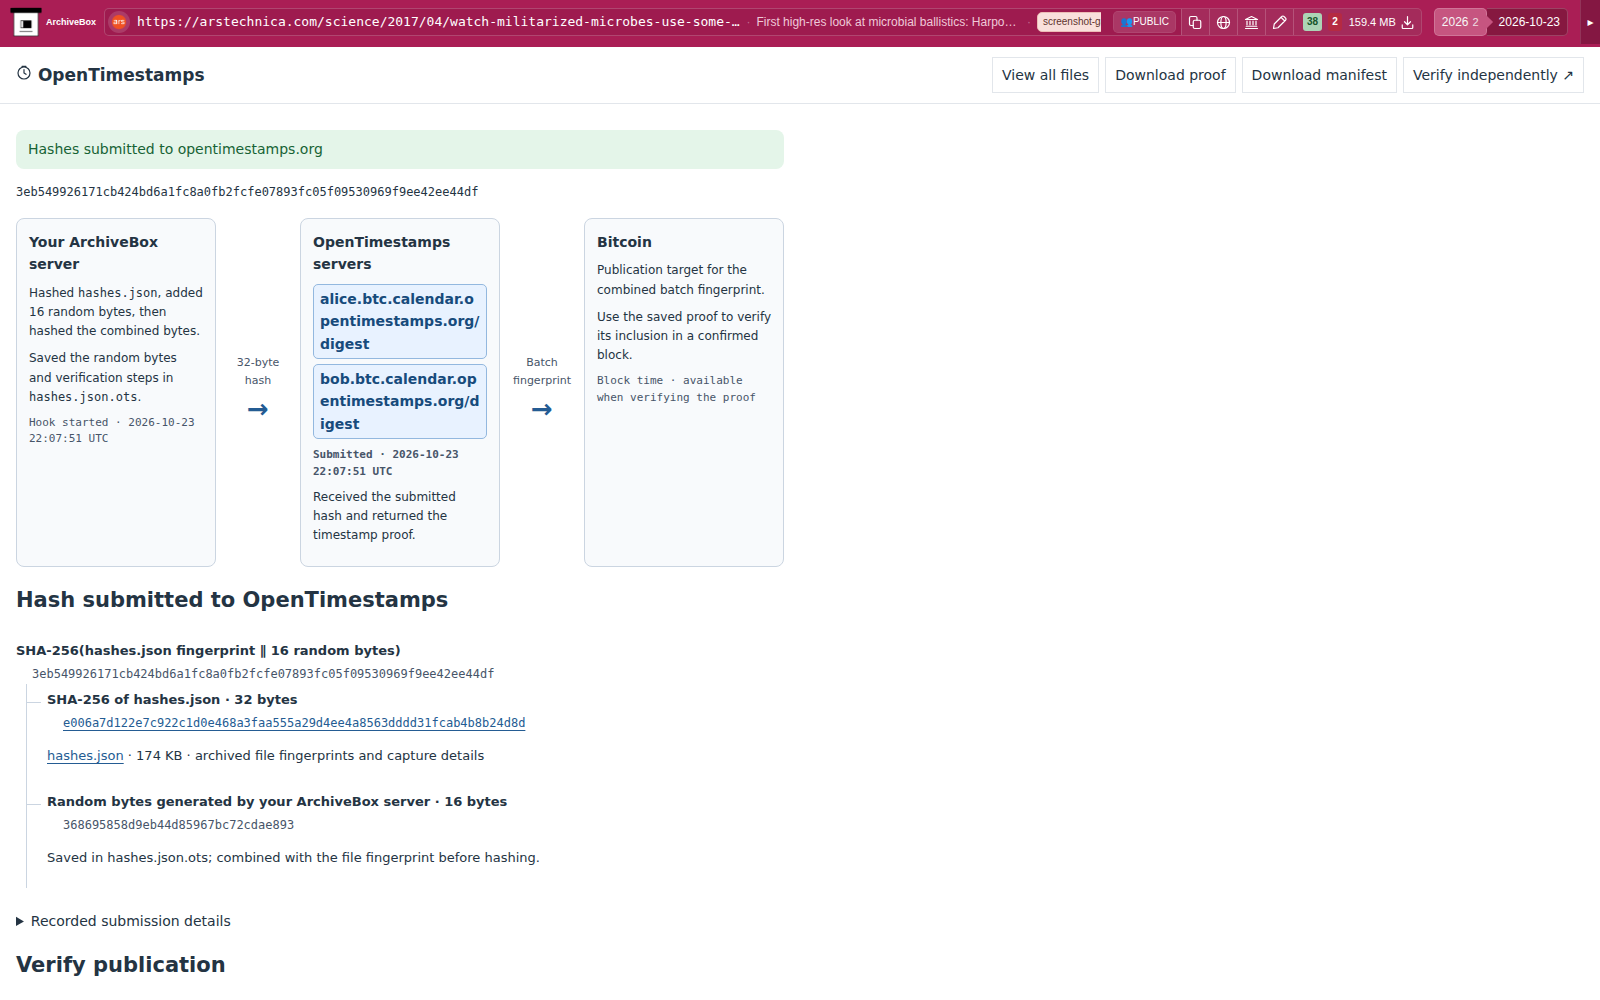Open the hashes.json file link
The height and width of the screenshot is (1000, 1600).
(x=85, y=756)
